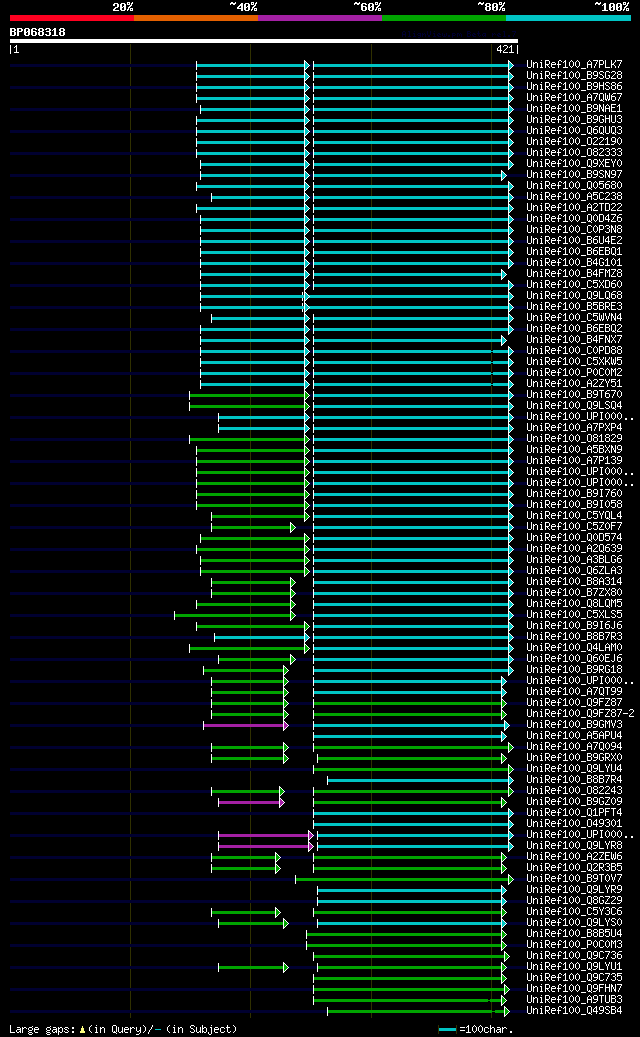Click the Large gaps legend text
This screenshot has height=1037, width=640.
[x=123, y=1029]
